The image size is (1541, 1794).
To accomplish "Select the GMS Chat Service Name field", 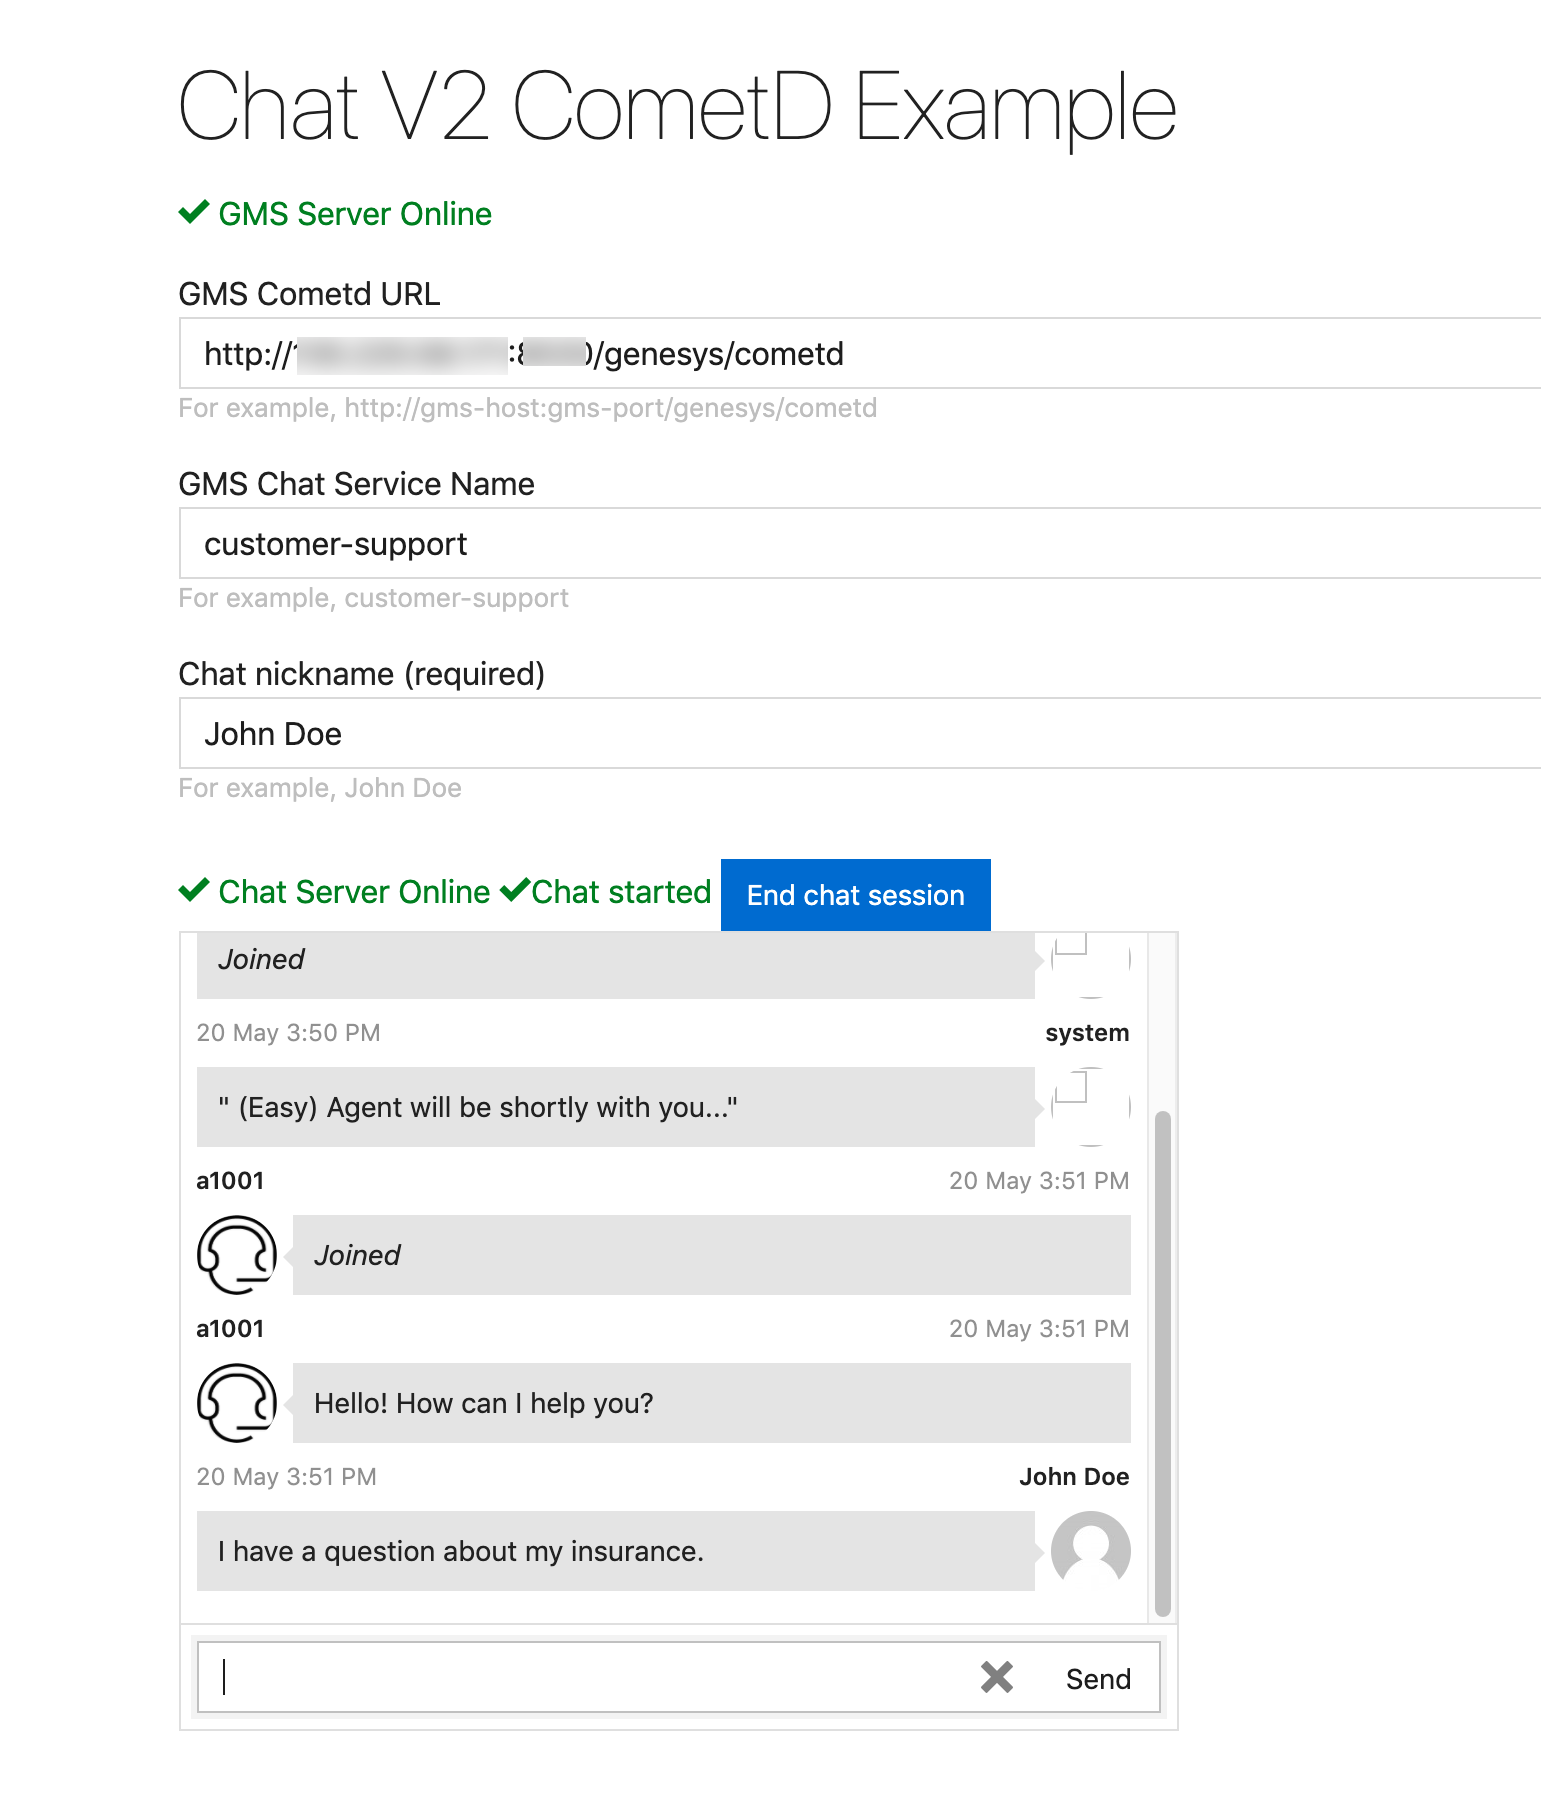I will [x=860, y=543].
